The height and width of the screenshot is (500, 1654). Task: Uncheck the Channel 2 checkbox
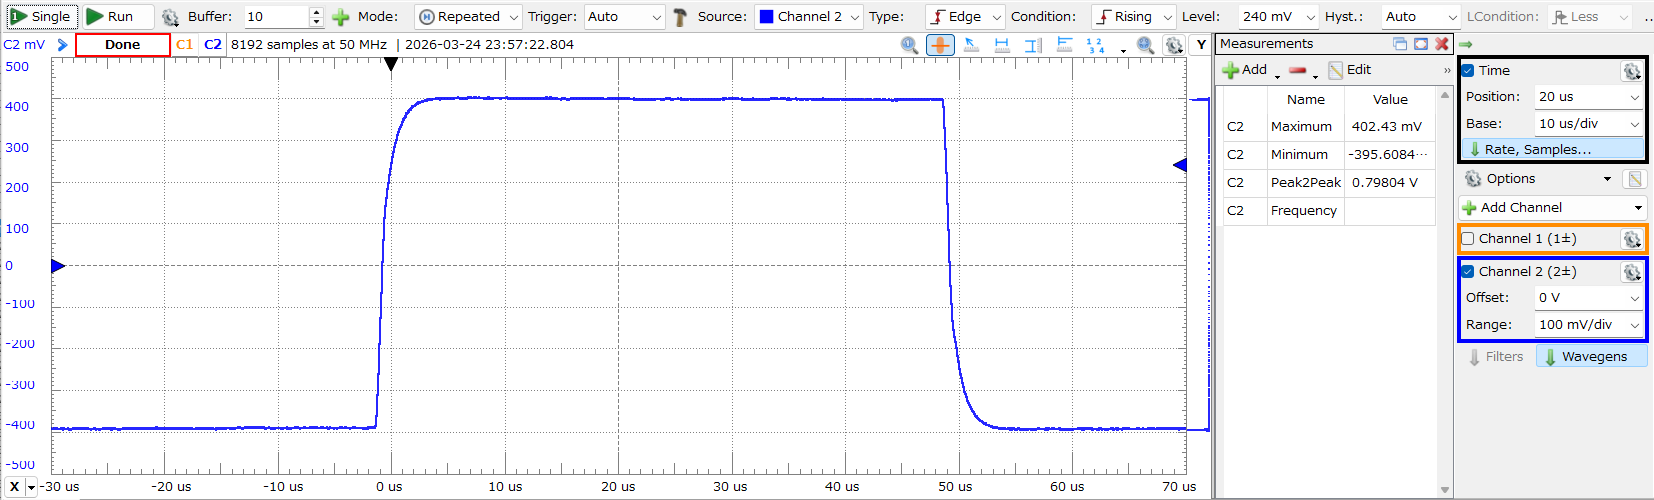1468,272
